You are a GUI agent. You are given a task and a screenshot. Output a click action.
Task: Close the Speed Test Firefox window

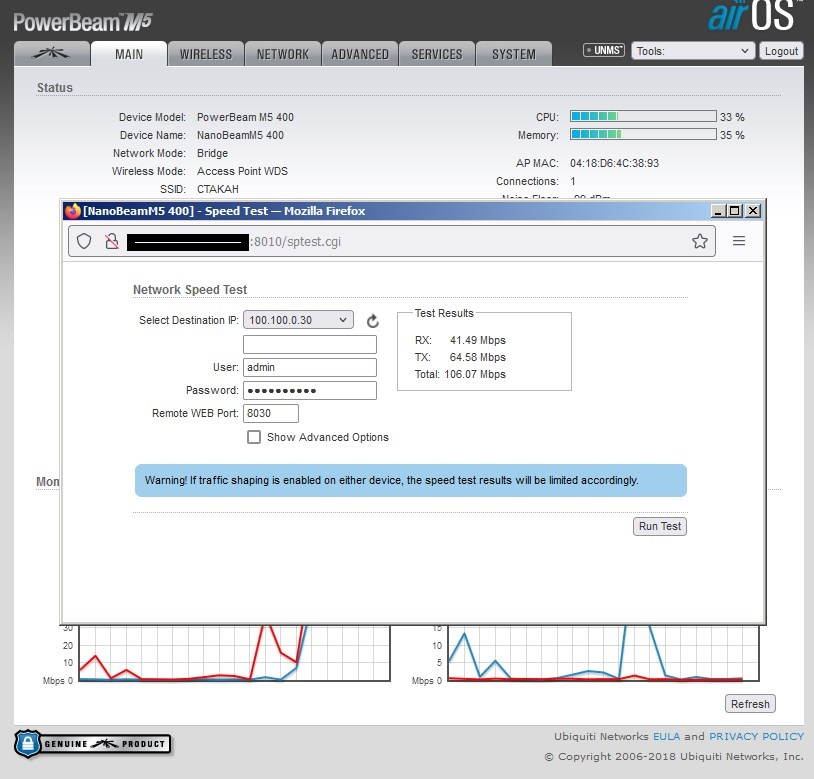click(x=753, y=211)
